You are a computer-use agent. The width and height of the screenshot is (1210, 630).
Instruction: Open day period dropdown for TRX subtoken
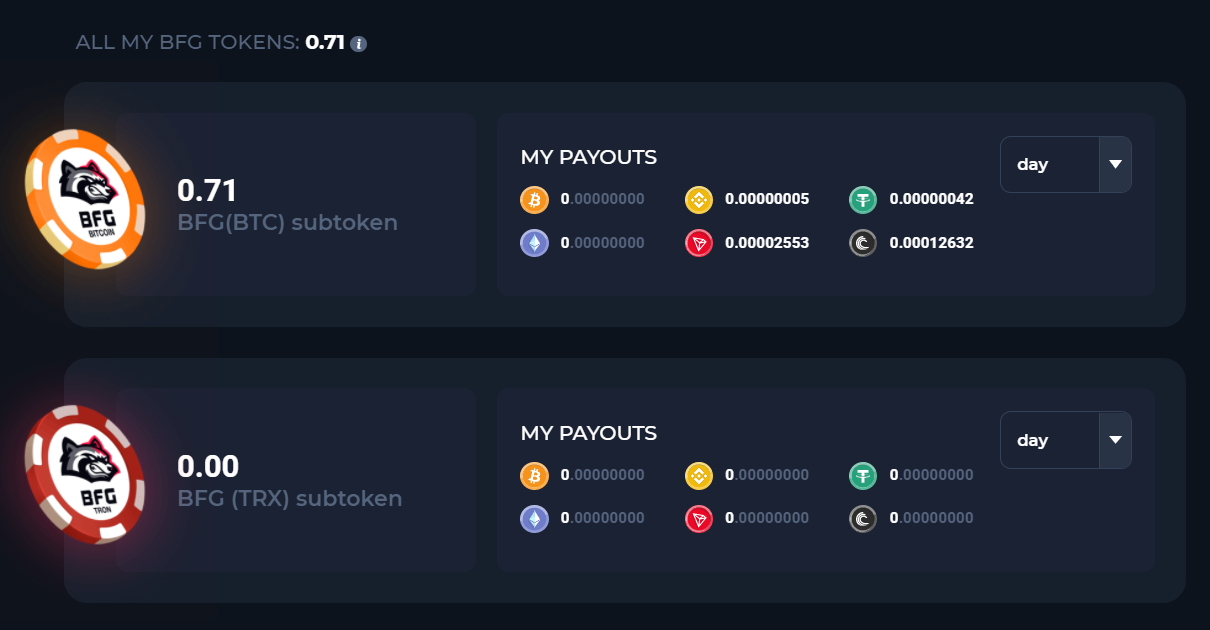(x=1050, y=440)
